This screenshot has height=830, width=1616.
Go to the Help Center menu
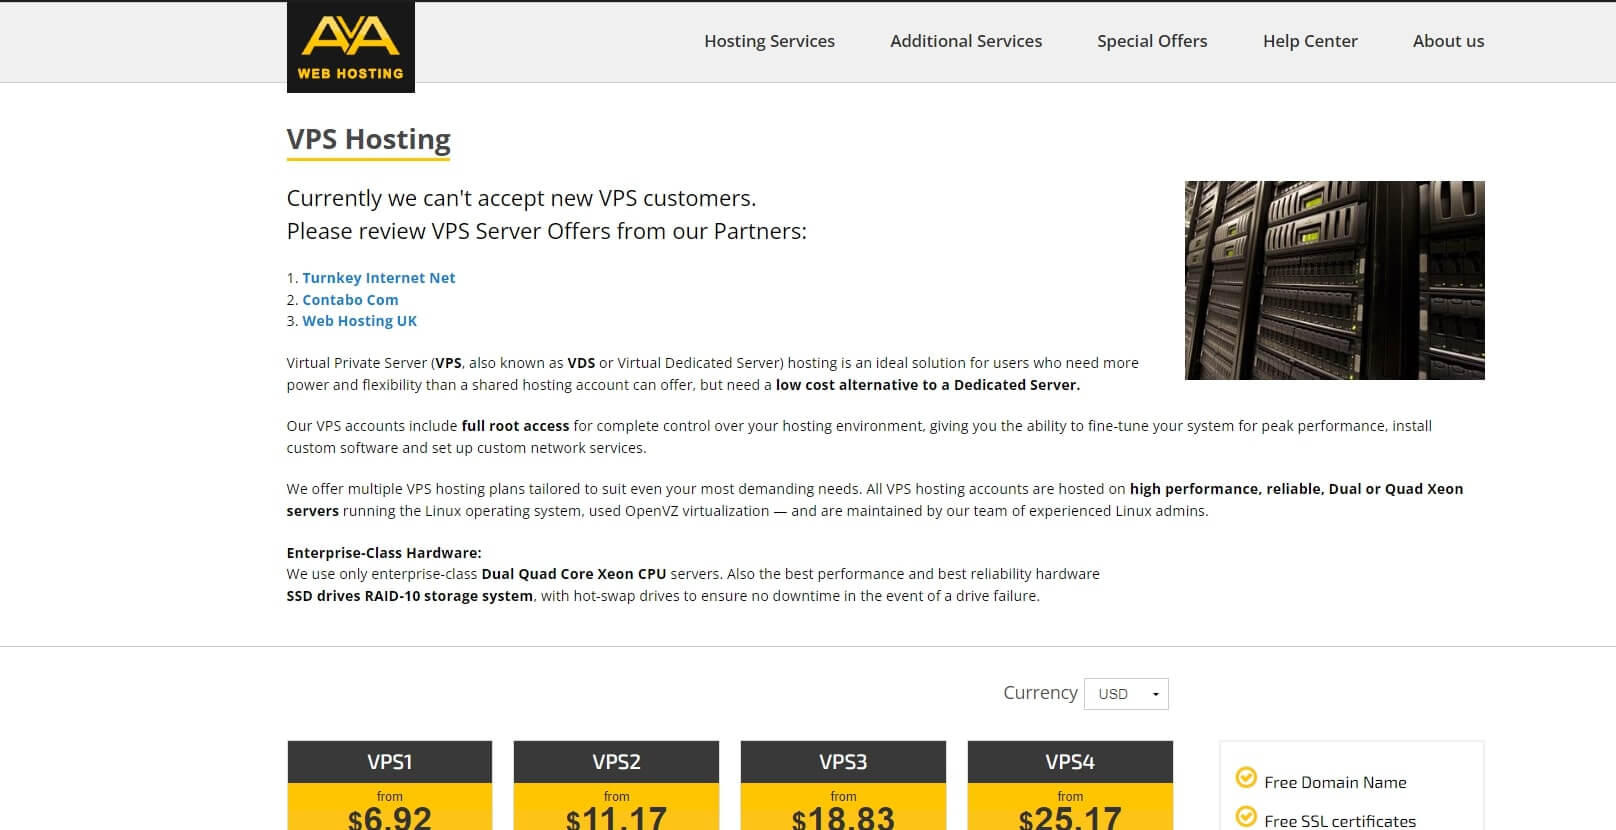[x=1310, y=41]
